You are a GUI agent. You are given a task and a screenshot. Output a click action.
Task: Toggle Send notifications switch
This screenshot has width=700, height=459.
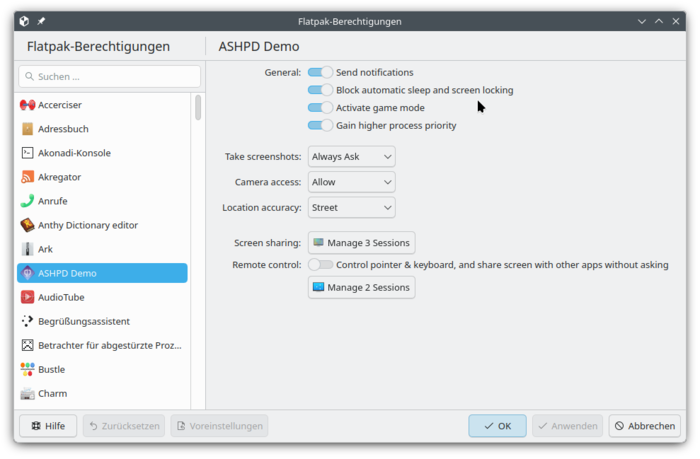tap(320, 72)
